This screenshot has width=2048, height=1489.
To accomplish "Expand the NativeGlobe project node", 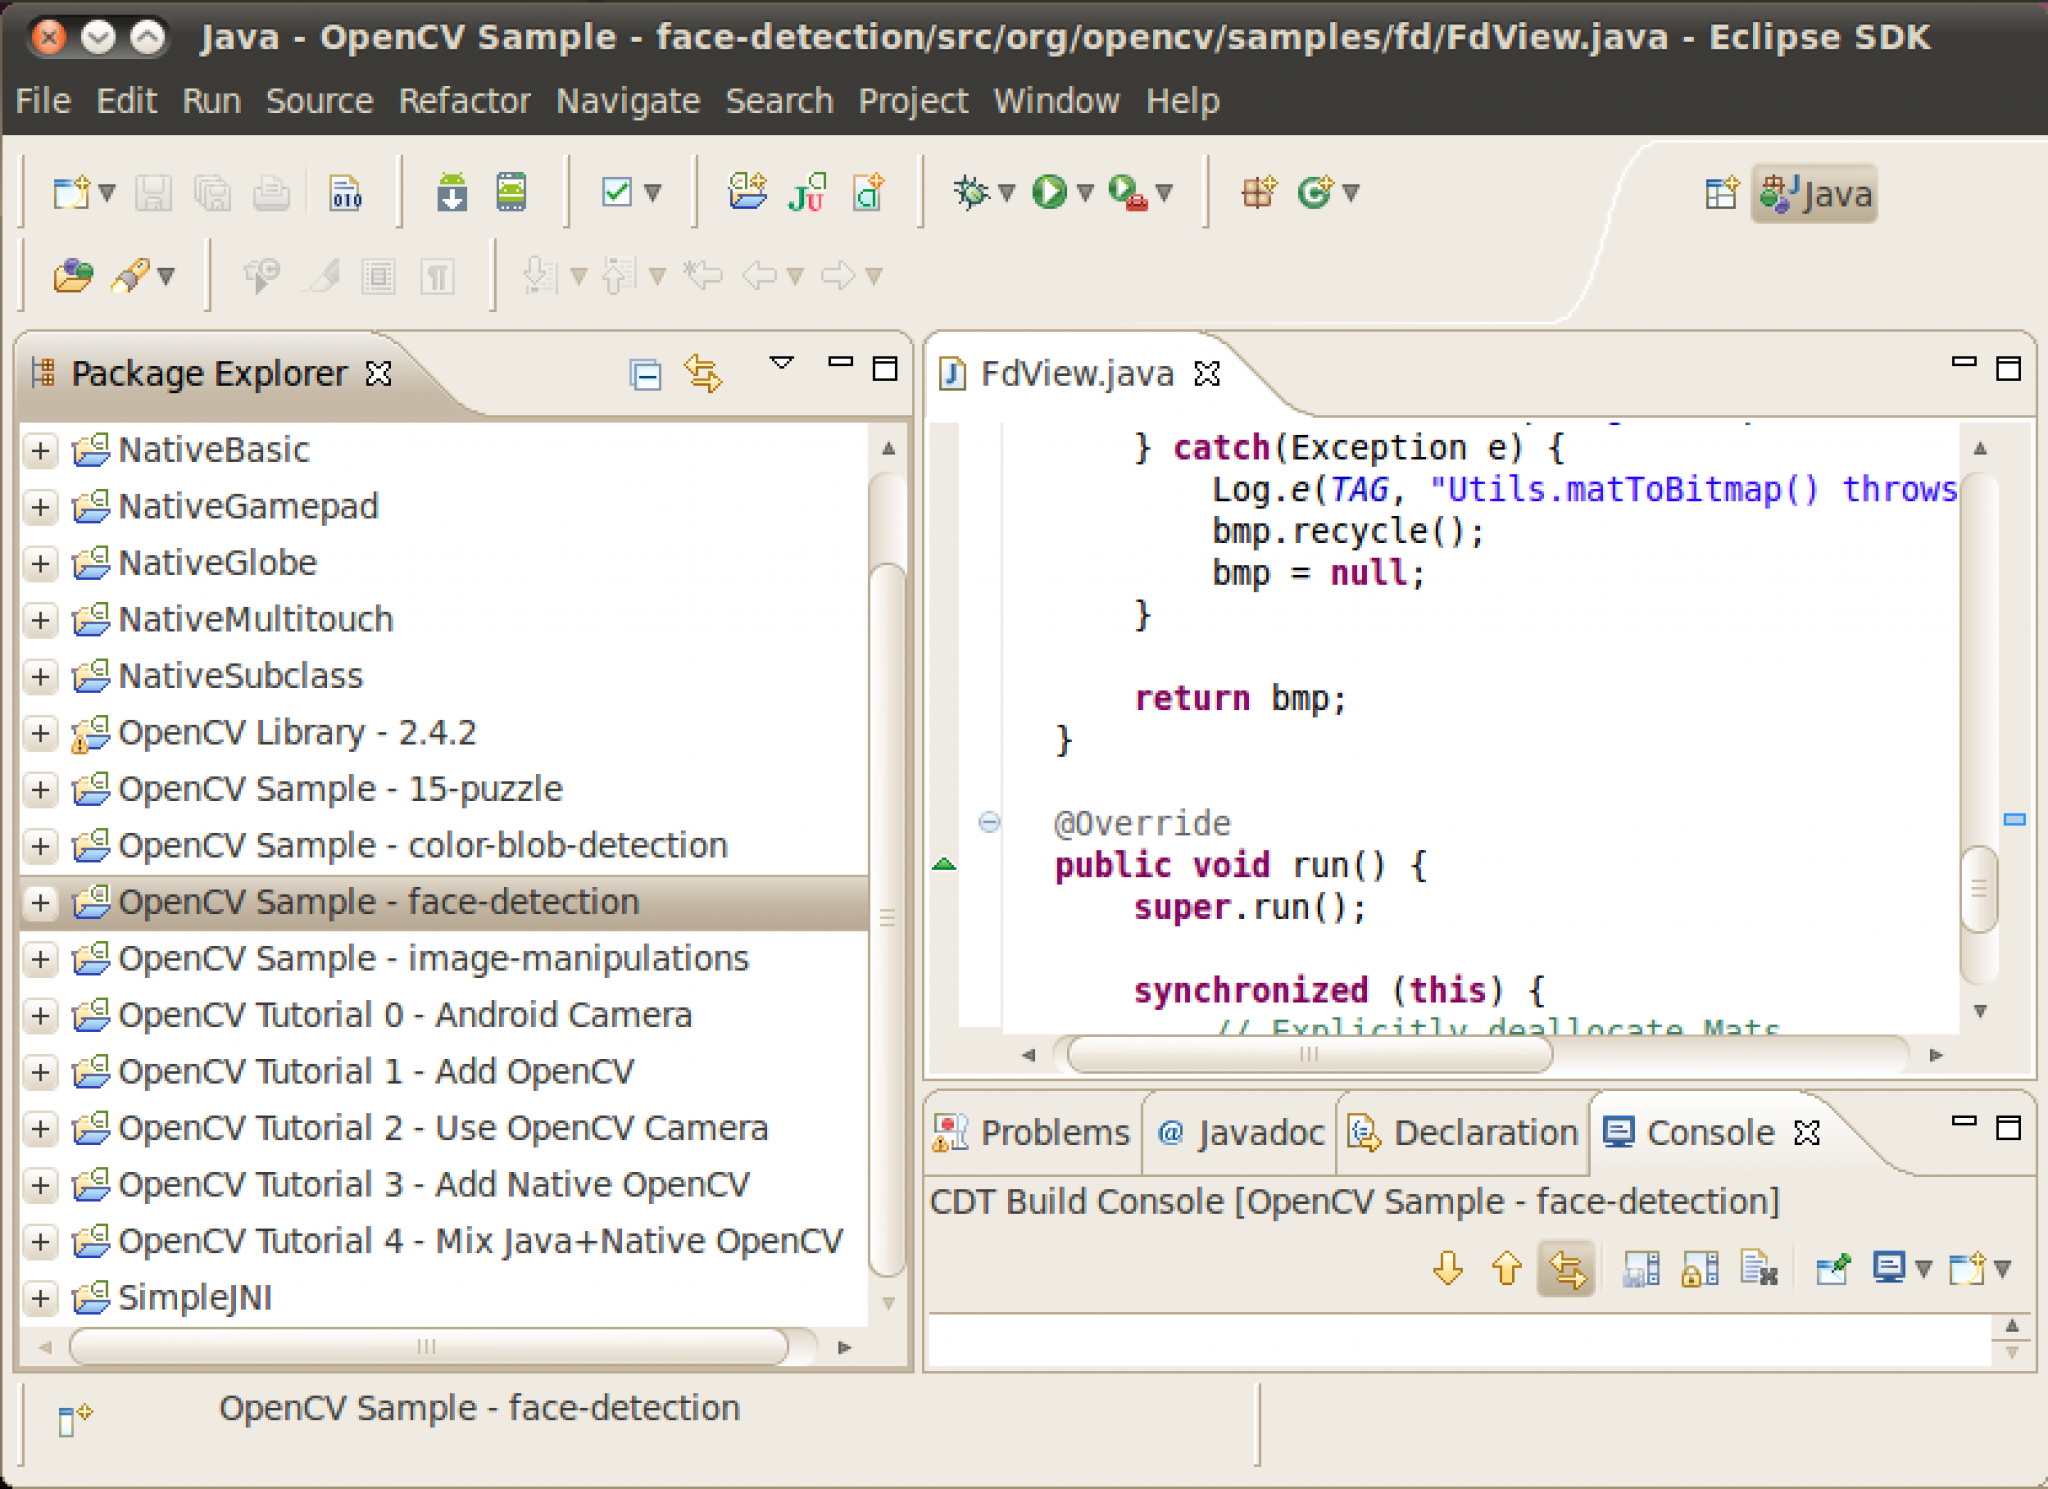I will [40, 563].
